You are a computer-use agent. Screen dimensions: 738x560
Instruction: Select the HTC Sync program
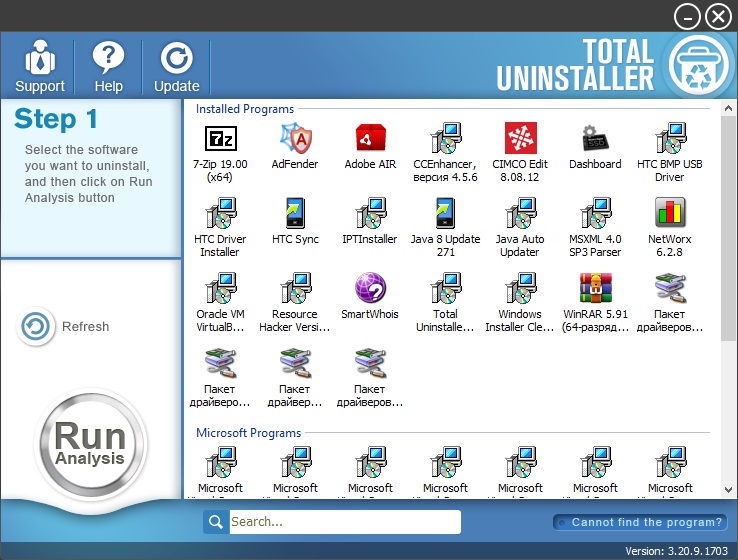pyautogui.click(x=295, y=221)
